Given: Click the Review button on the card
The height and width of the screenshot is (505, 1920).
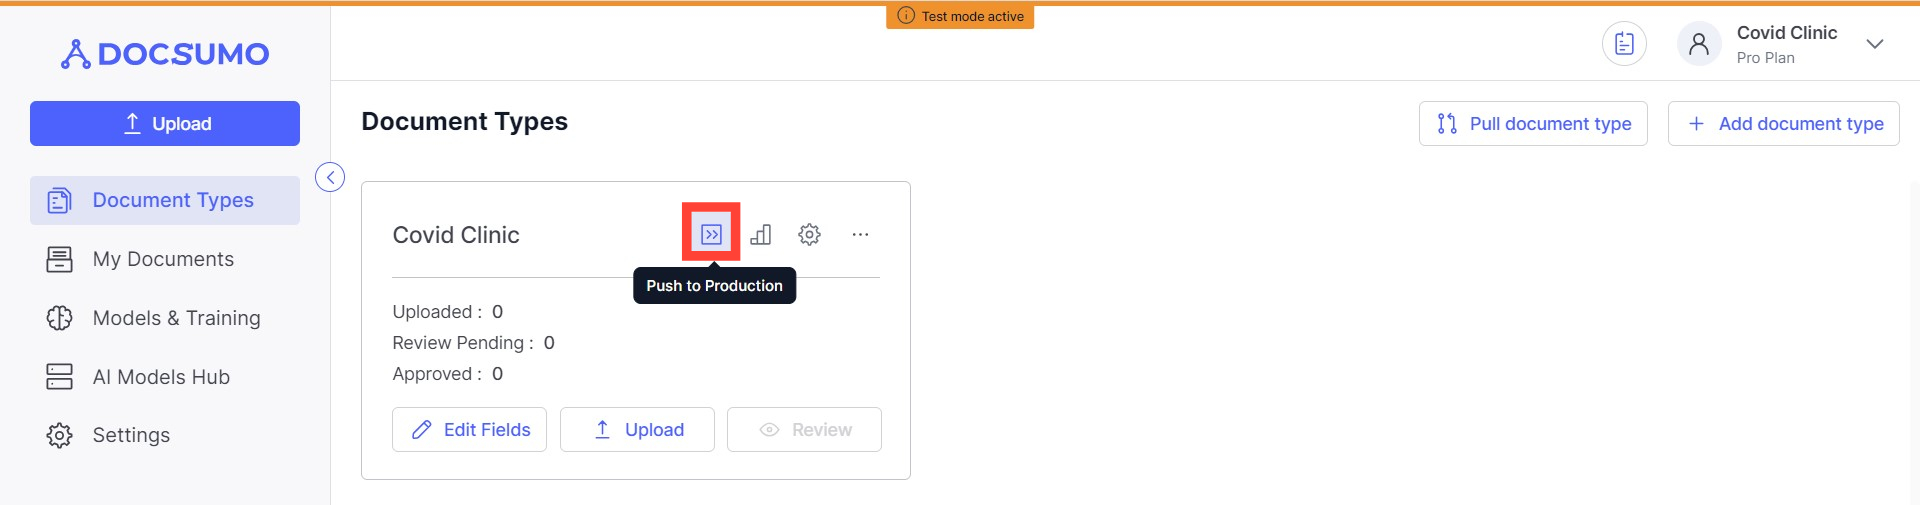Looking at the screenshot, I should point(804,429).
